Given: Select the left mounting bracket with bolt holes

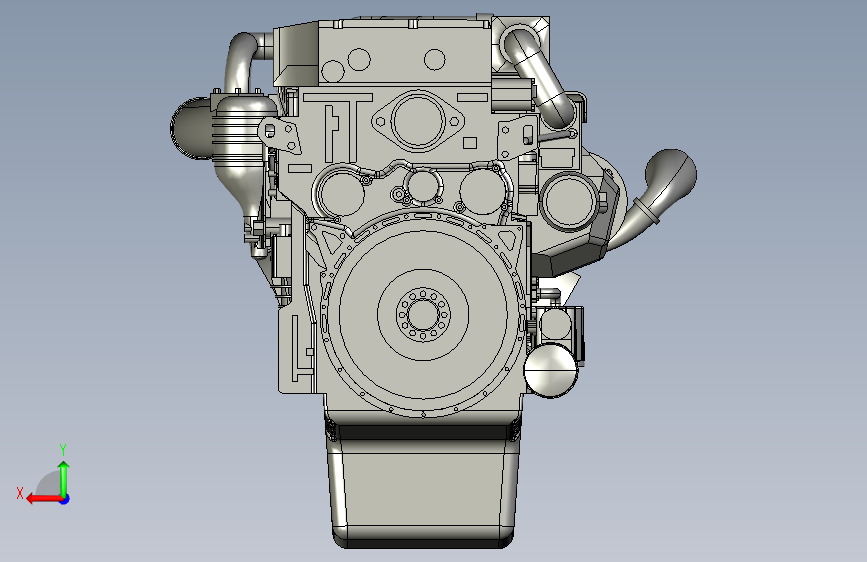Looking at the screenshot, I should click(x=280, y=135).
